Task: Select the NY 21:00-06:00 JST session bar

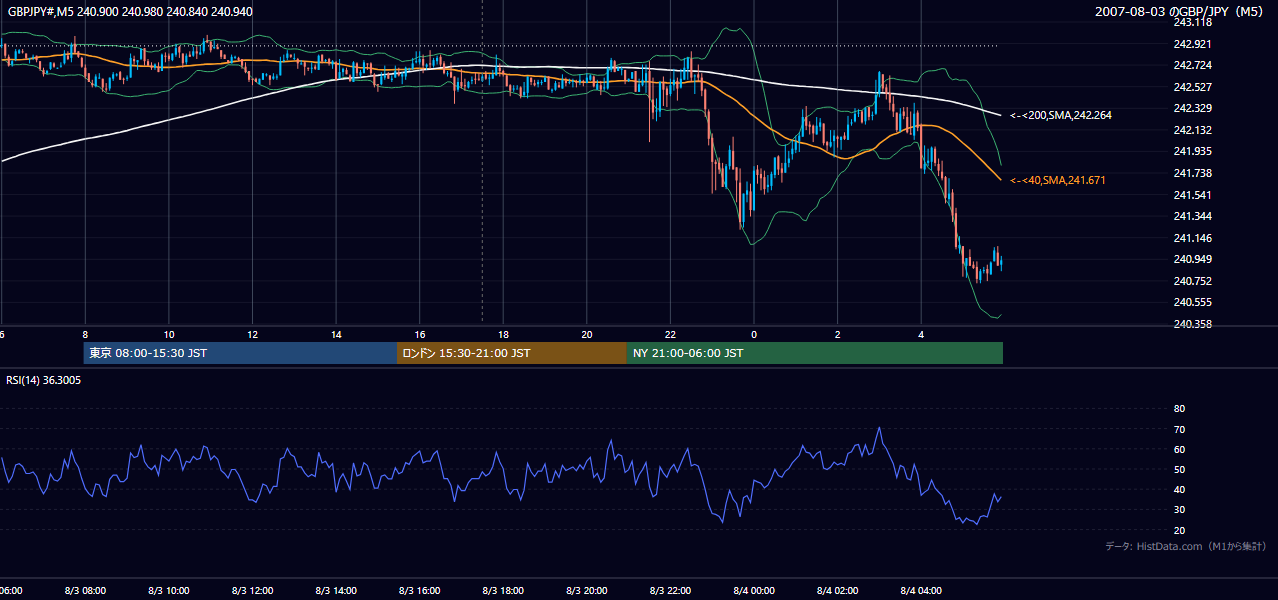Action: point(815,353)
